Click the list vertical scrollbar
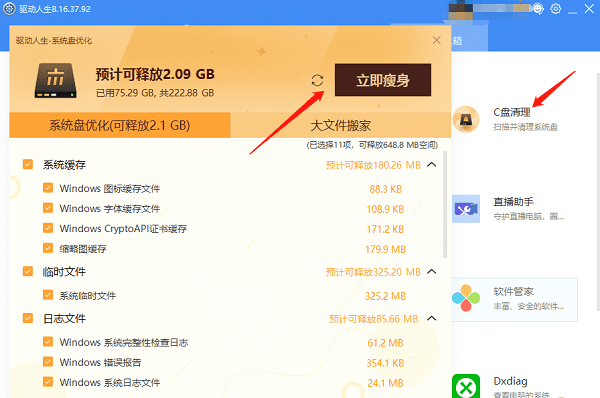The height and width of the screenshot is (398, 600). 445,205
